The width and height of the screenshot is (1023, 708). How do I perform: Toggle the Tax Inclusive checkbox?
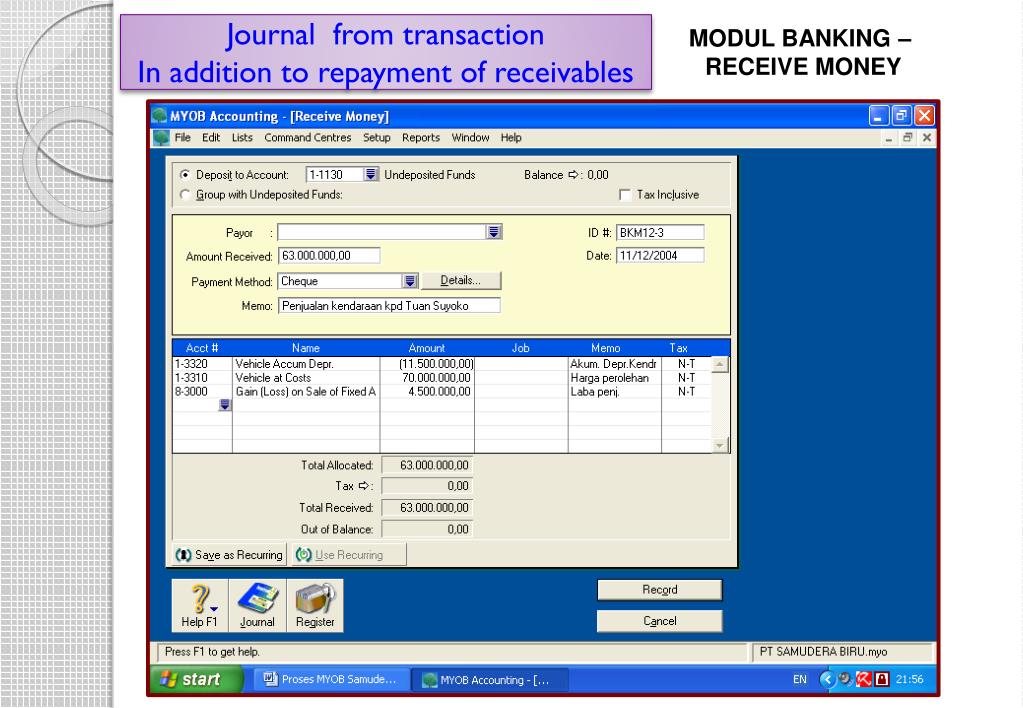tap(625, 194)
